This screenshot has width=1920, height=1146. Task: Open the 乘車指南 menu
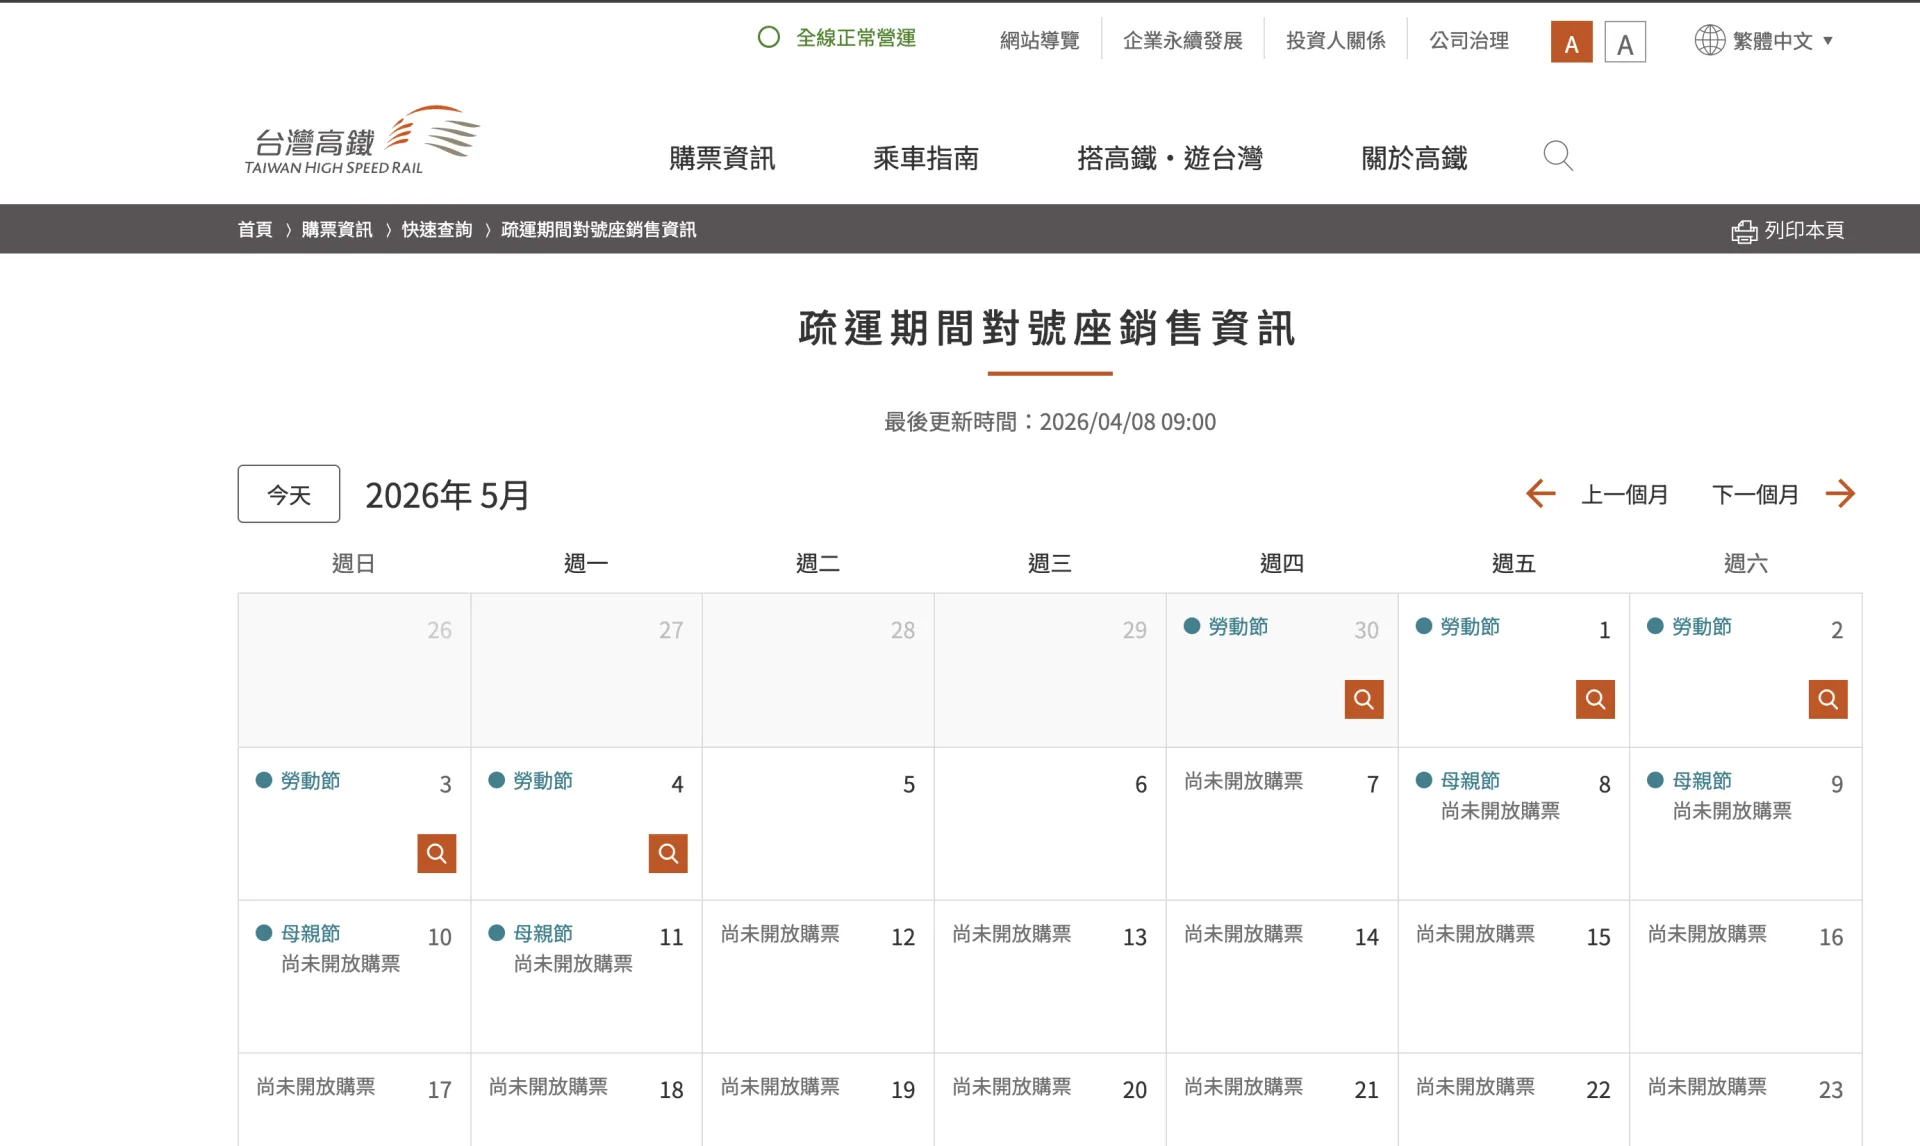pos(925,158)
